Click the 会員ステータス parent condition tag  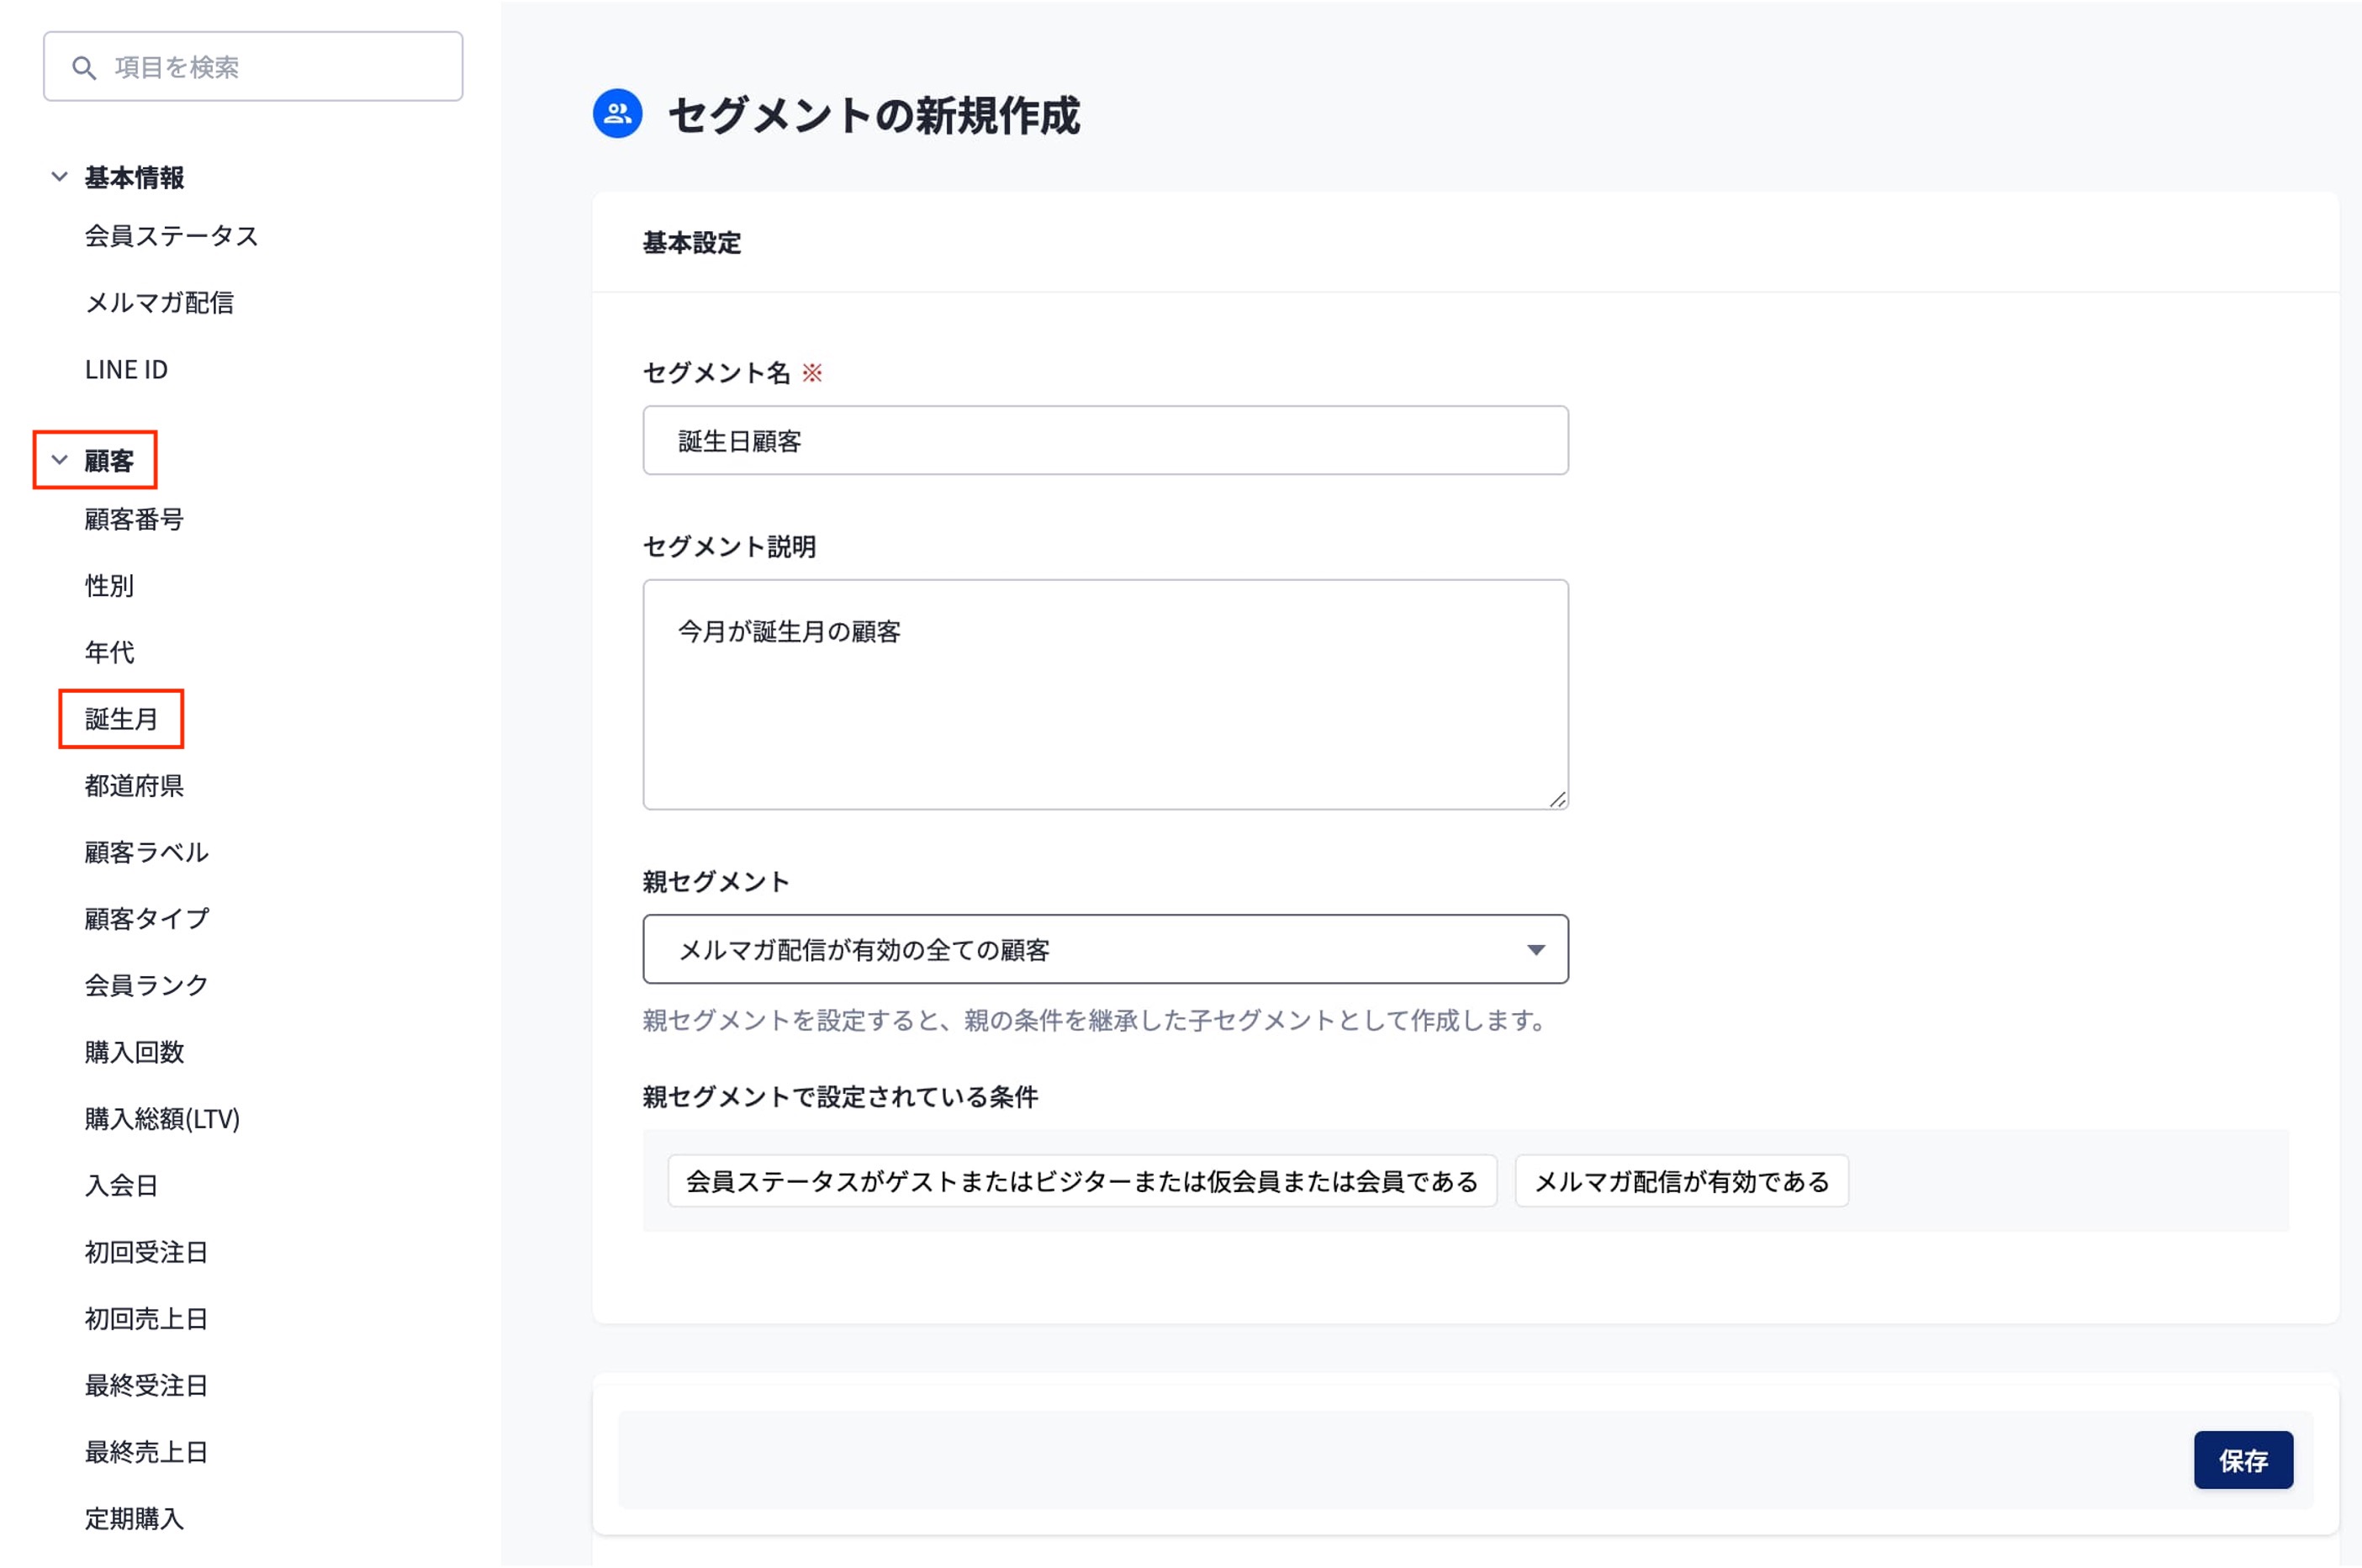1081,1182
